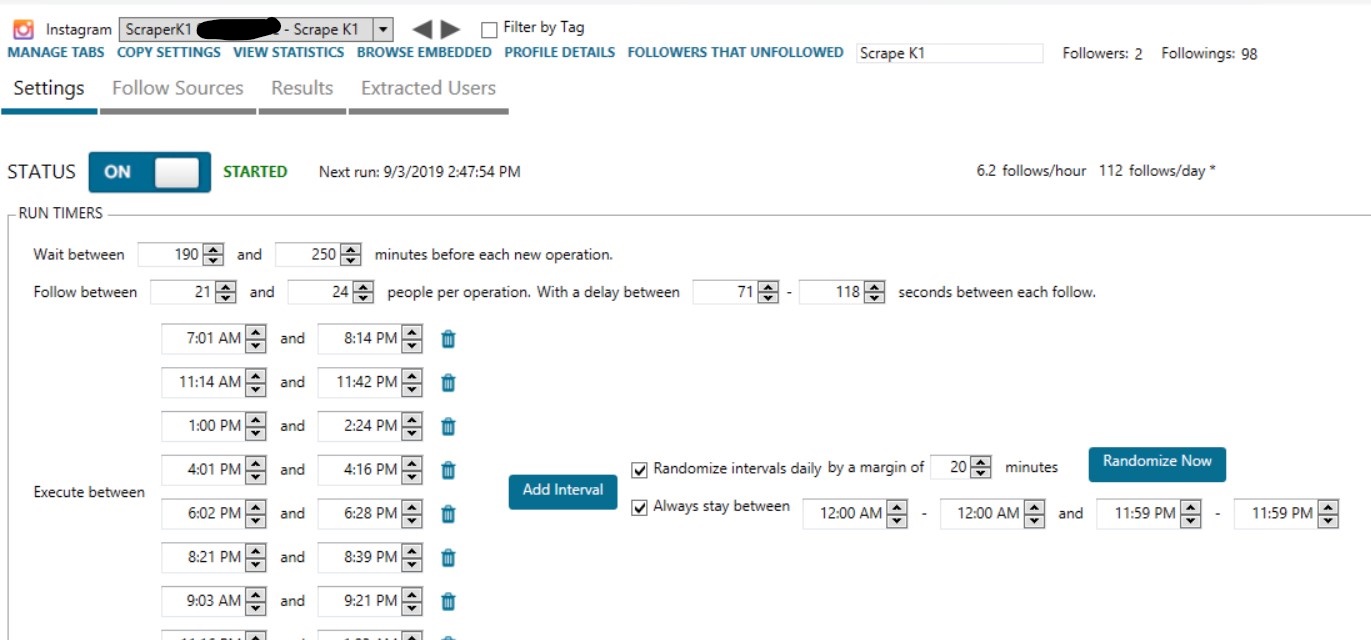Click the Instagram logo icon

pyautogui.click(x=23, y=30)
